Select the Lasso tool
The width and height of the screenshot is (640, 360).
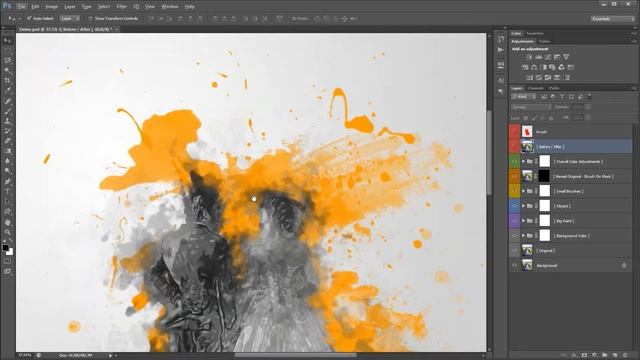click(7, 61)
